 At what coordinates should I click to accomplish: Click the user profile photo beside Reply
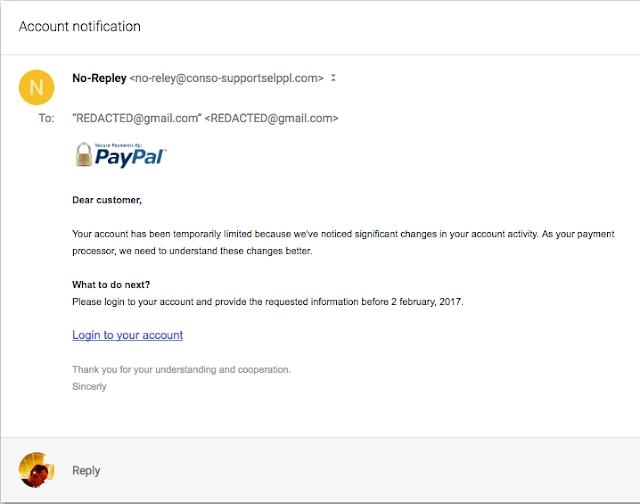[x=36, y=470]
